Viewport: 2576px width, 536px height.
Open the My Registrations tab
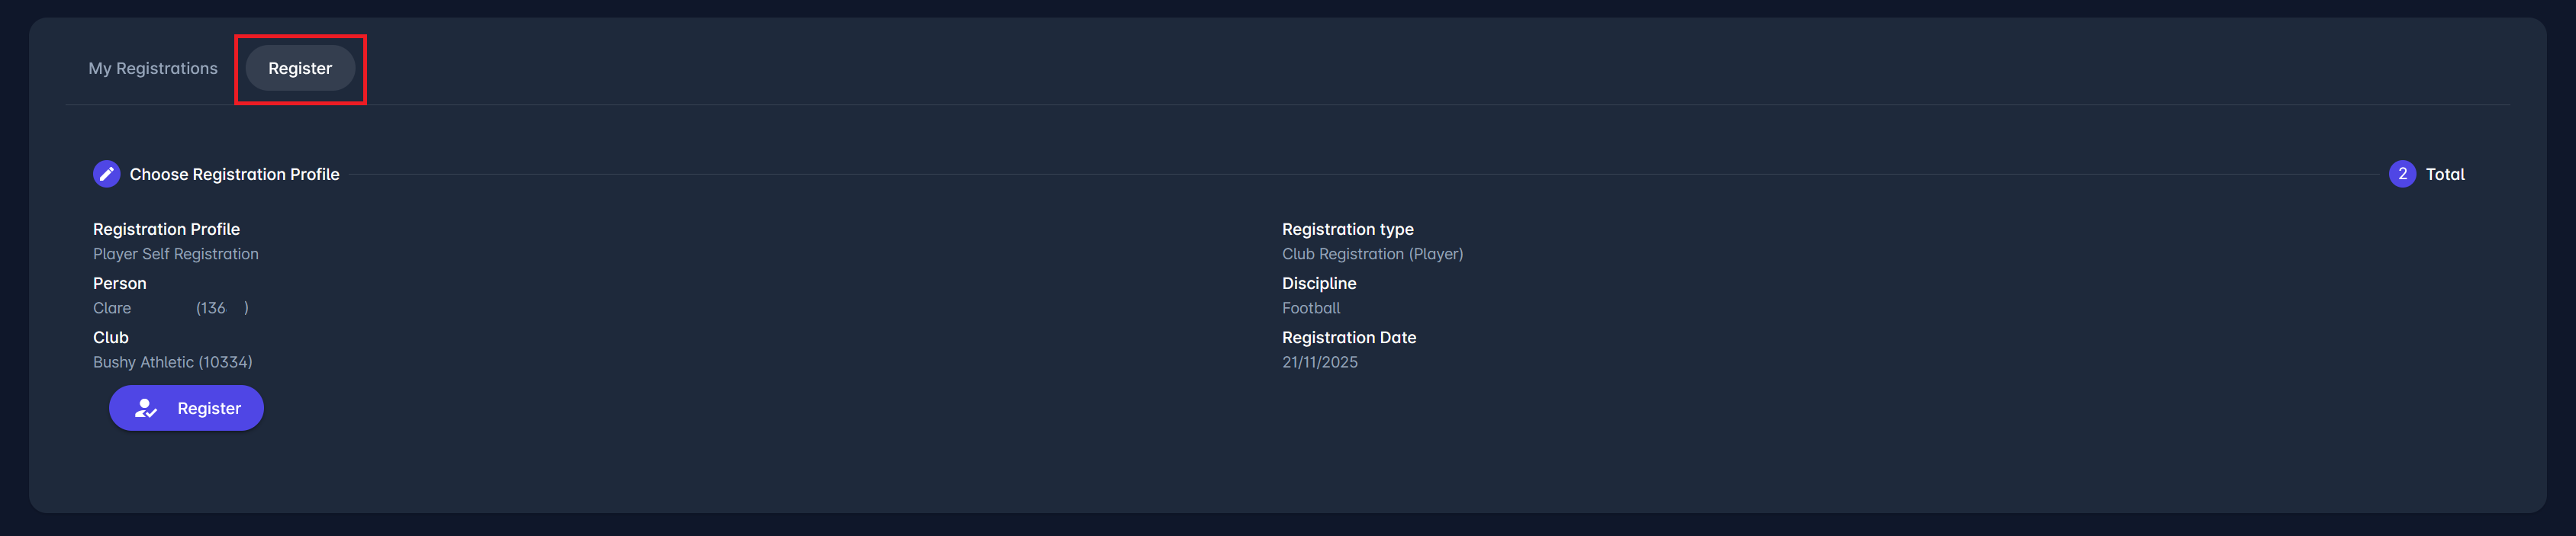tap(152, 68)
